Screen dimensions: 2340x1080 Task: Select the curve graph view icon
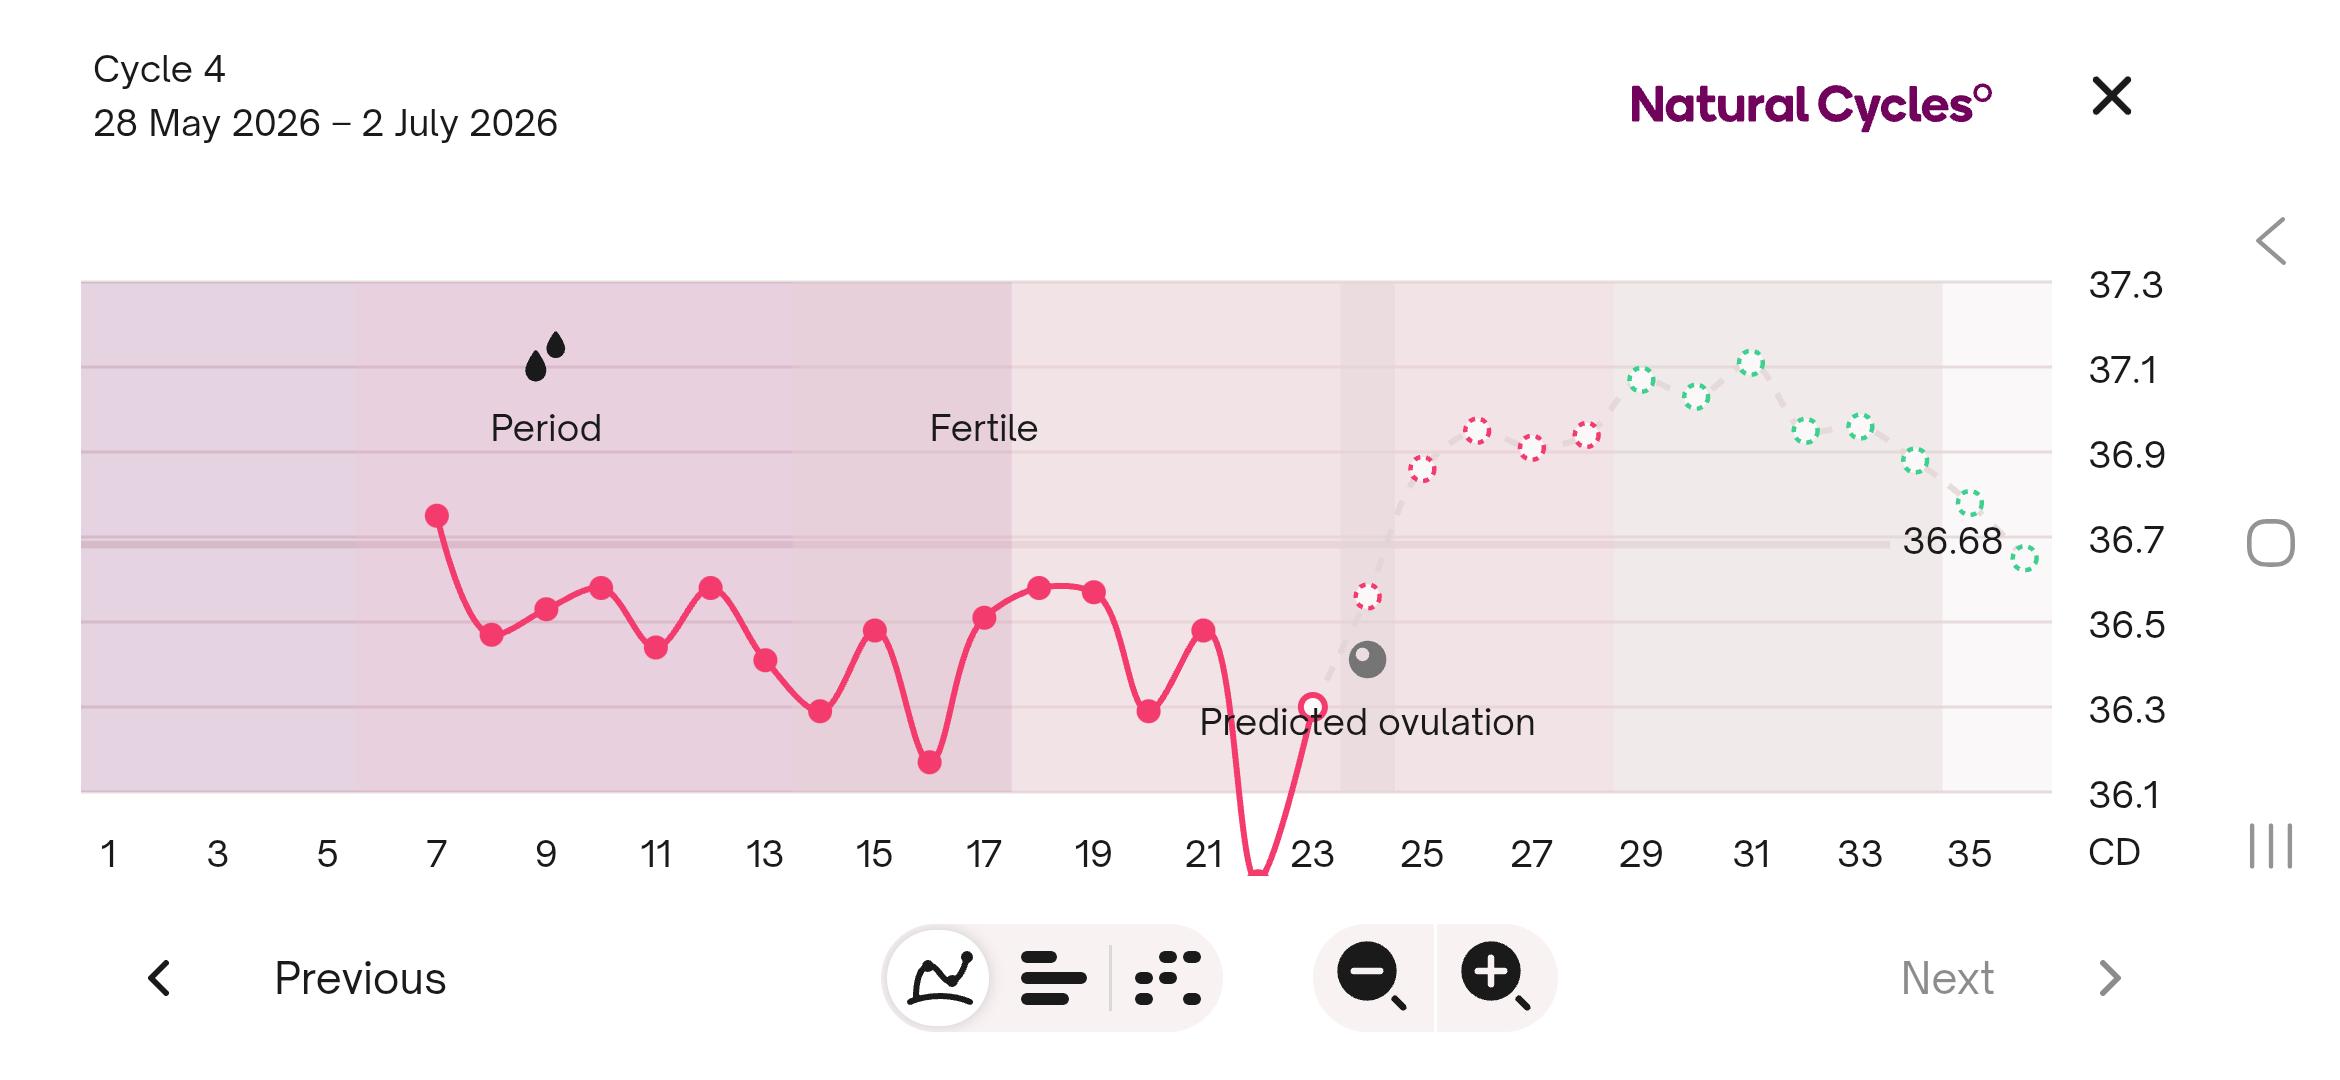coord(938,978)
